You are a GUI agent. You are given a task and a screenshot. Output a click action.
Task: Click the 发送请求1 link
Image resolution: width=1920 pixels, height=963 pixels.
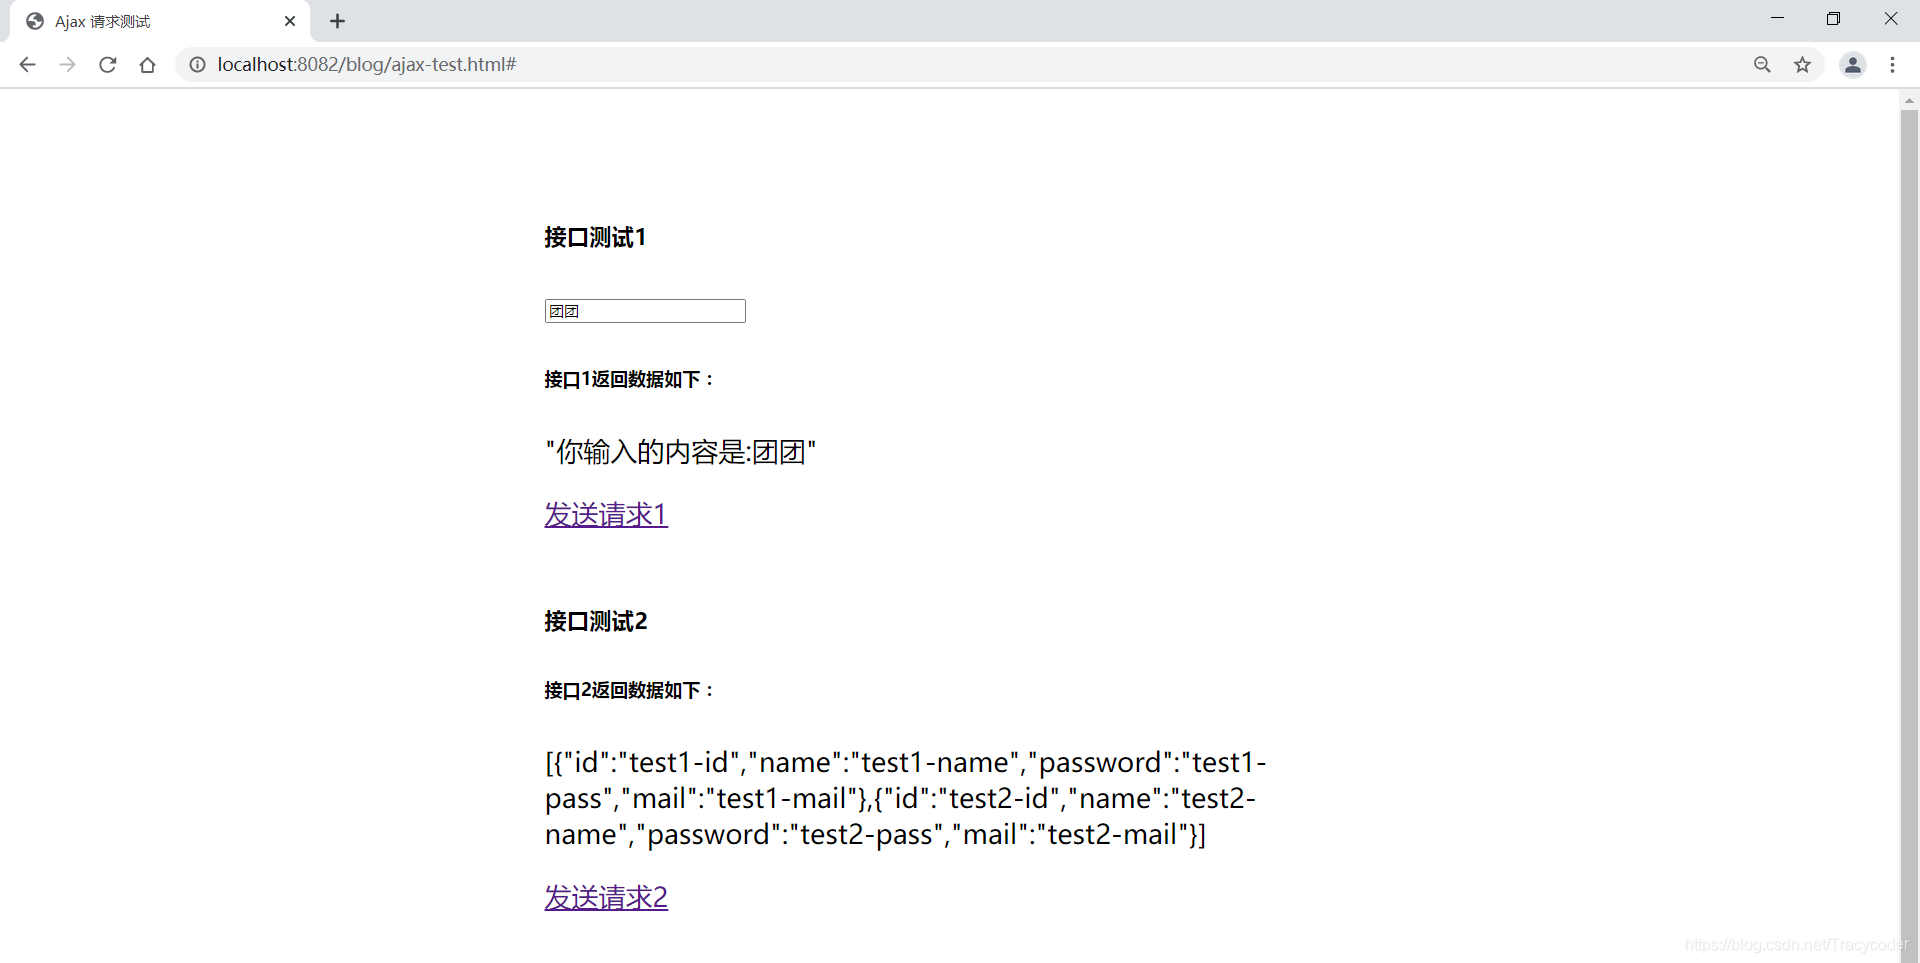(606, 514)
